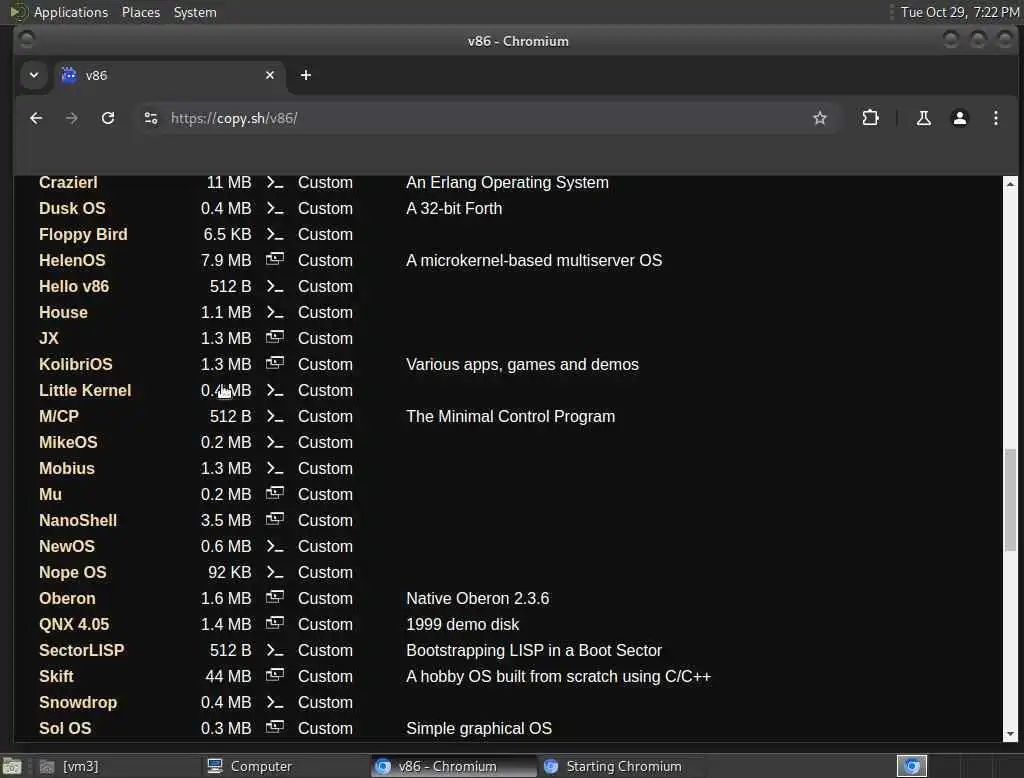Boot Hello v86

(x=74, y=286)
